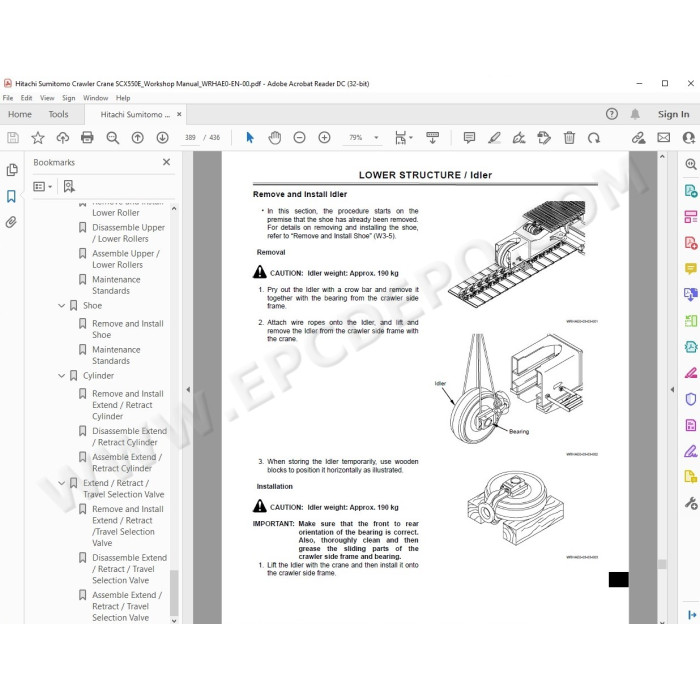Rotate the page with rotate icon
700x700 pixels.
(594, 138)
